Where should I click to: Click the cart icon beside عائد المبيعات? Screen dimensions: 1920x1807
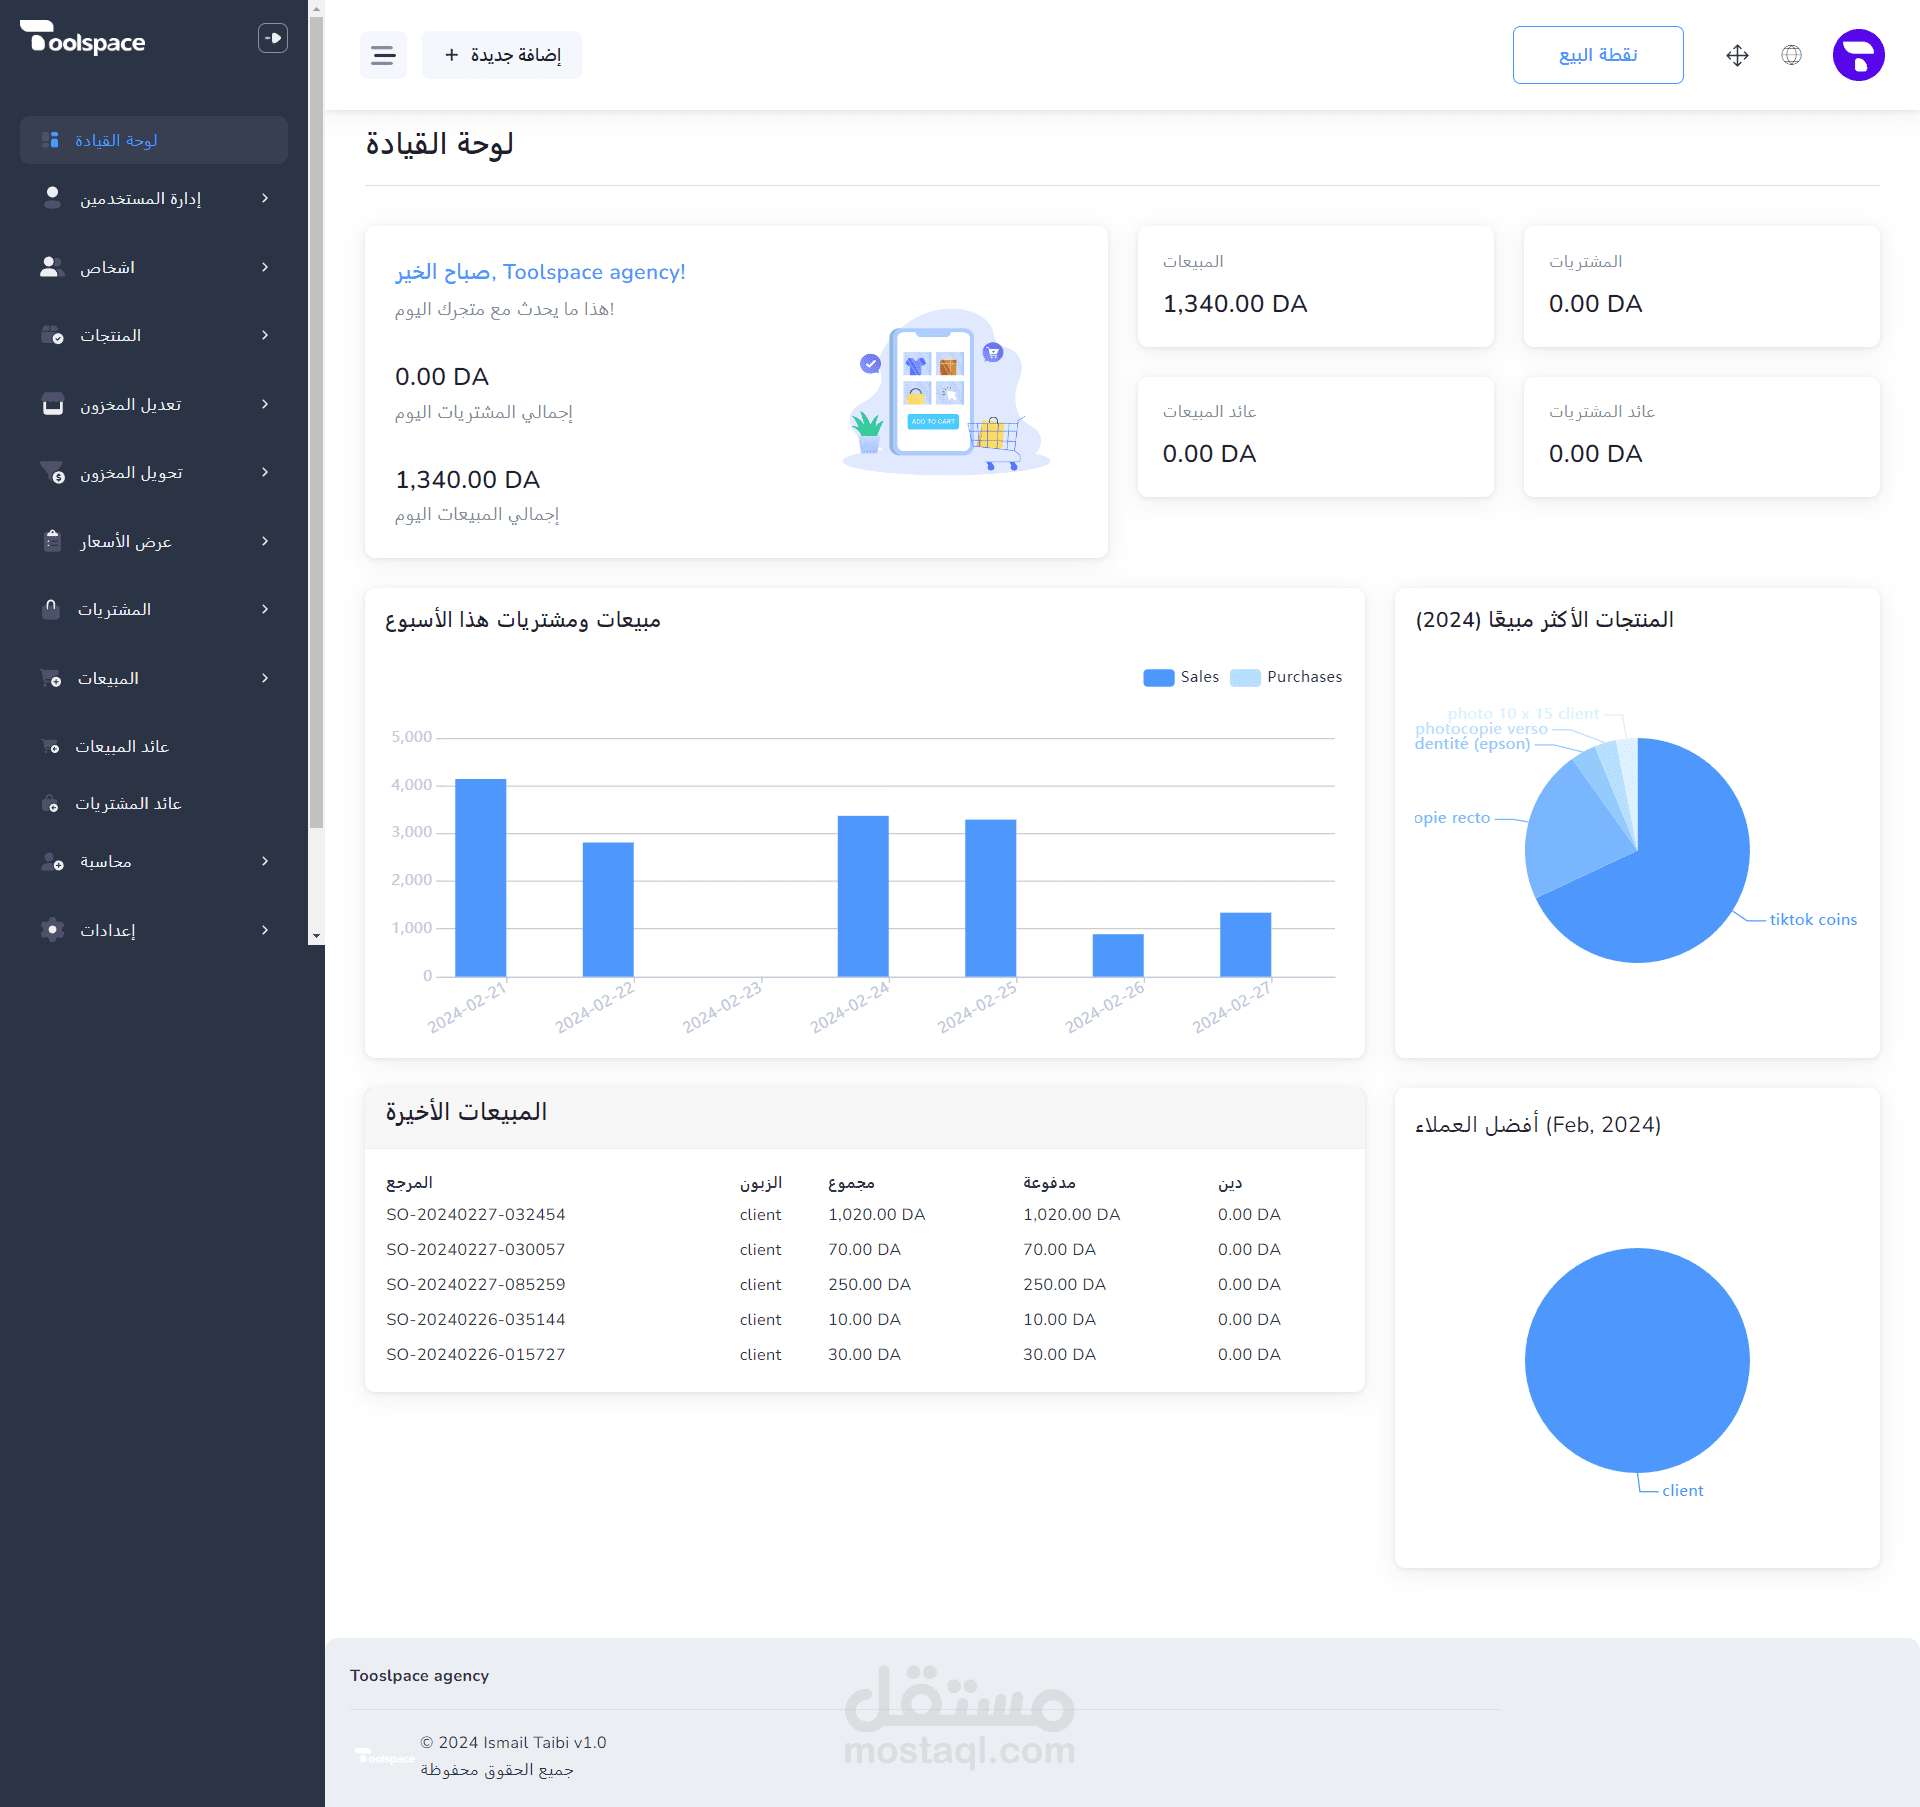[x=50, y=746]
